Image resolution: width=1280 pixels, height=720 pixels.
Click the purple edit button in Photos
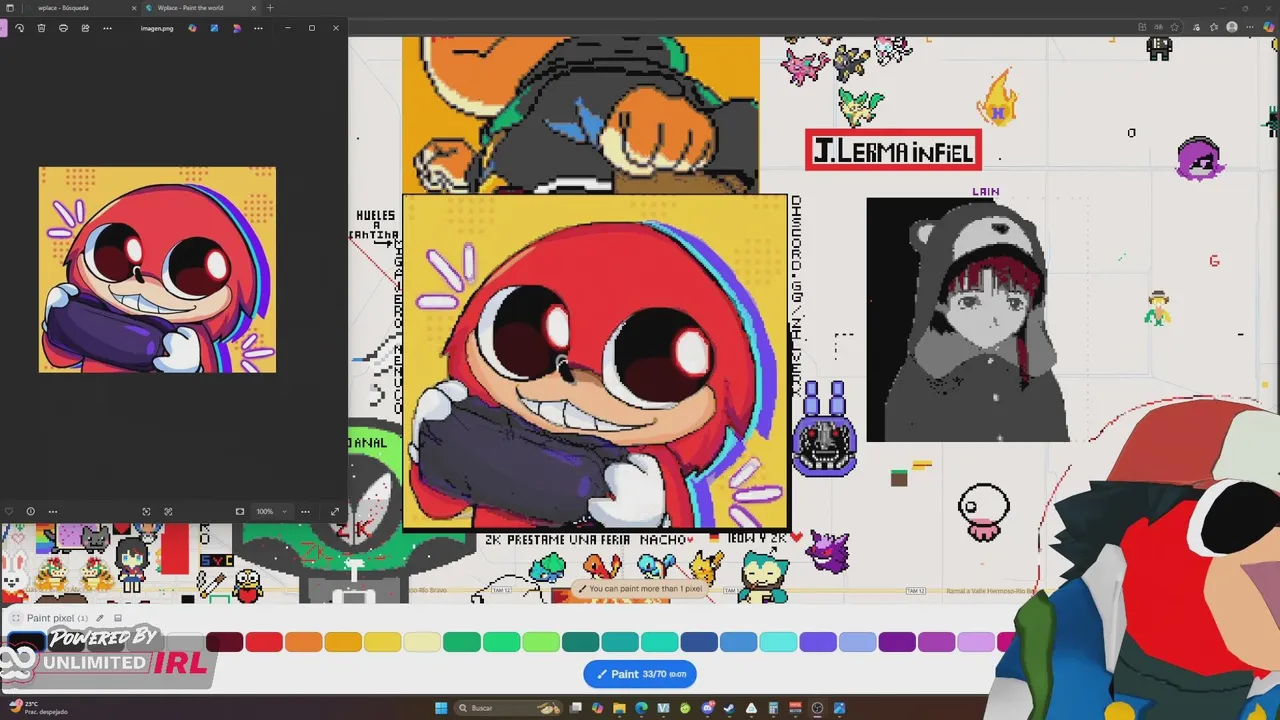(3, 28)
